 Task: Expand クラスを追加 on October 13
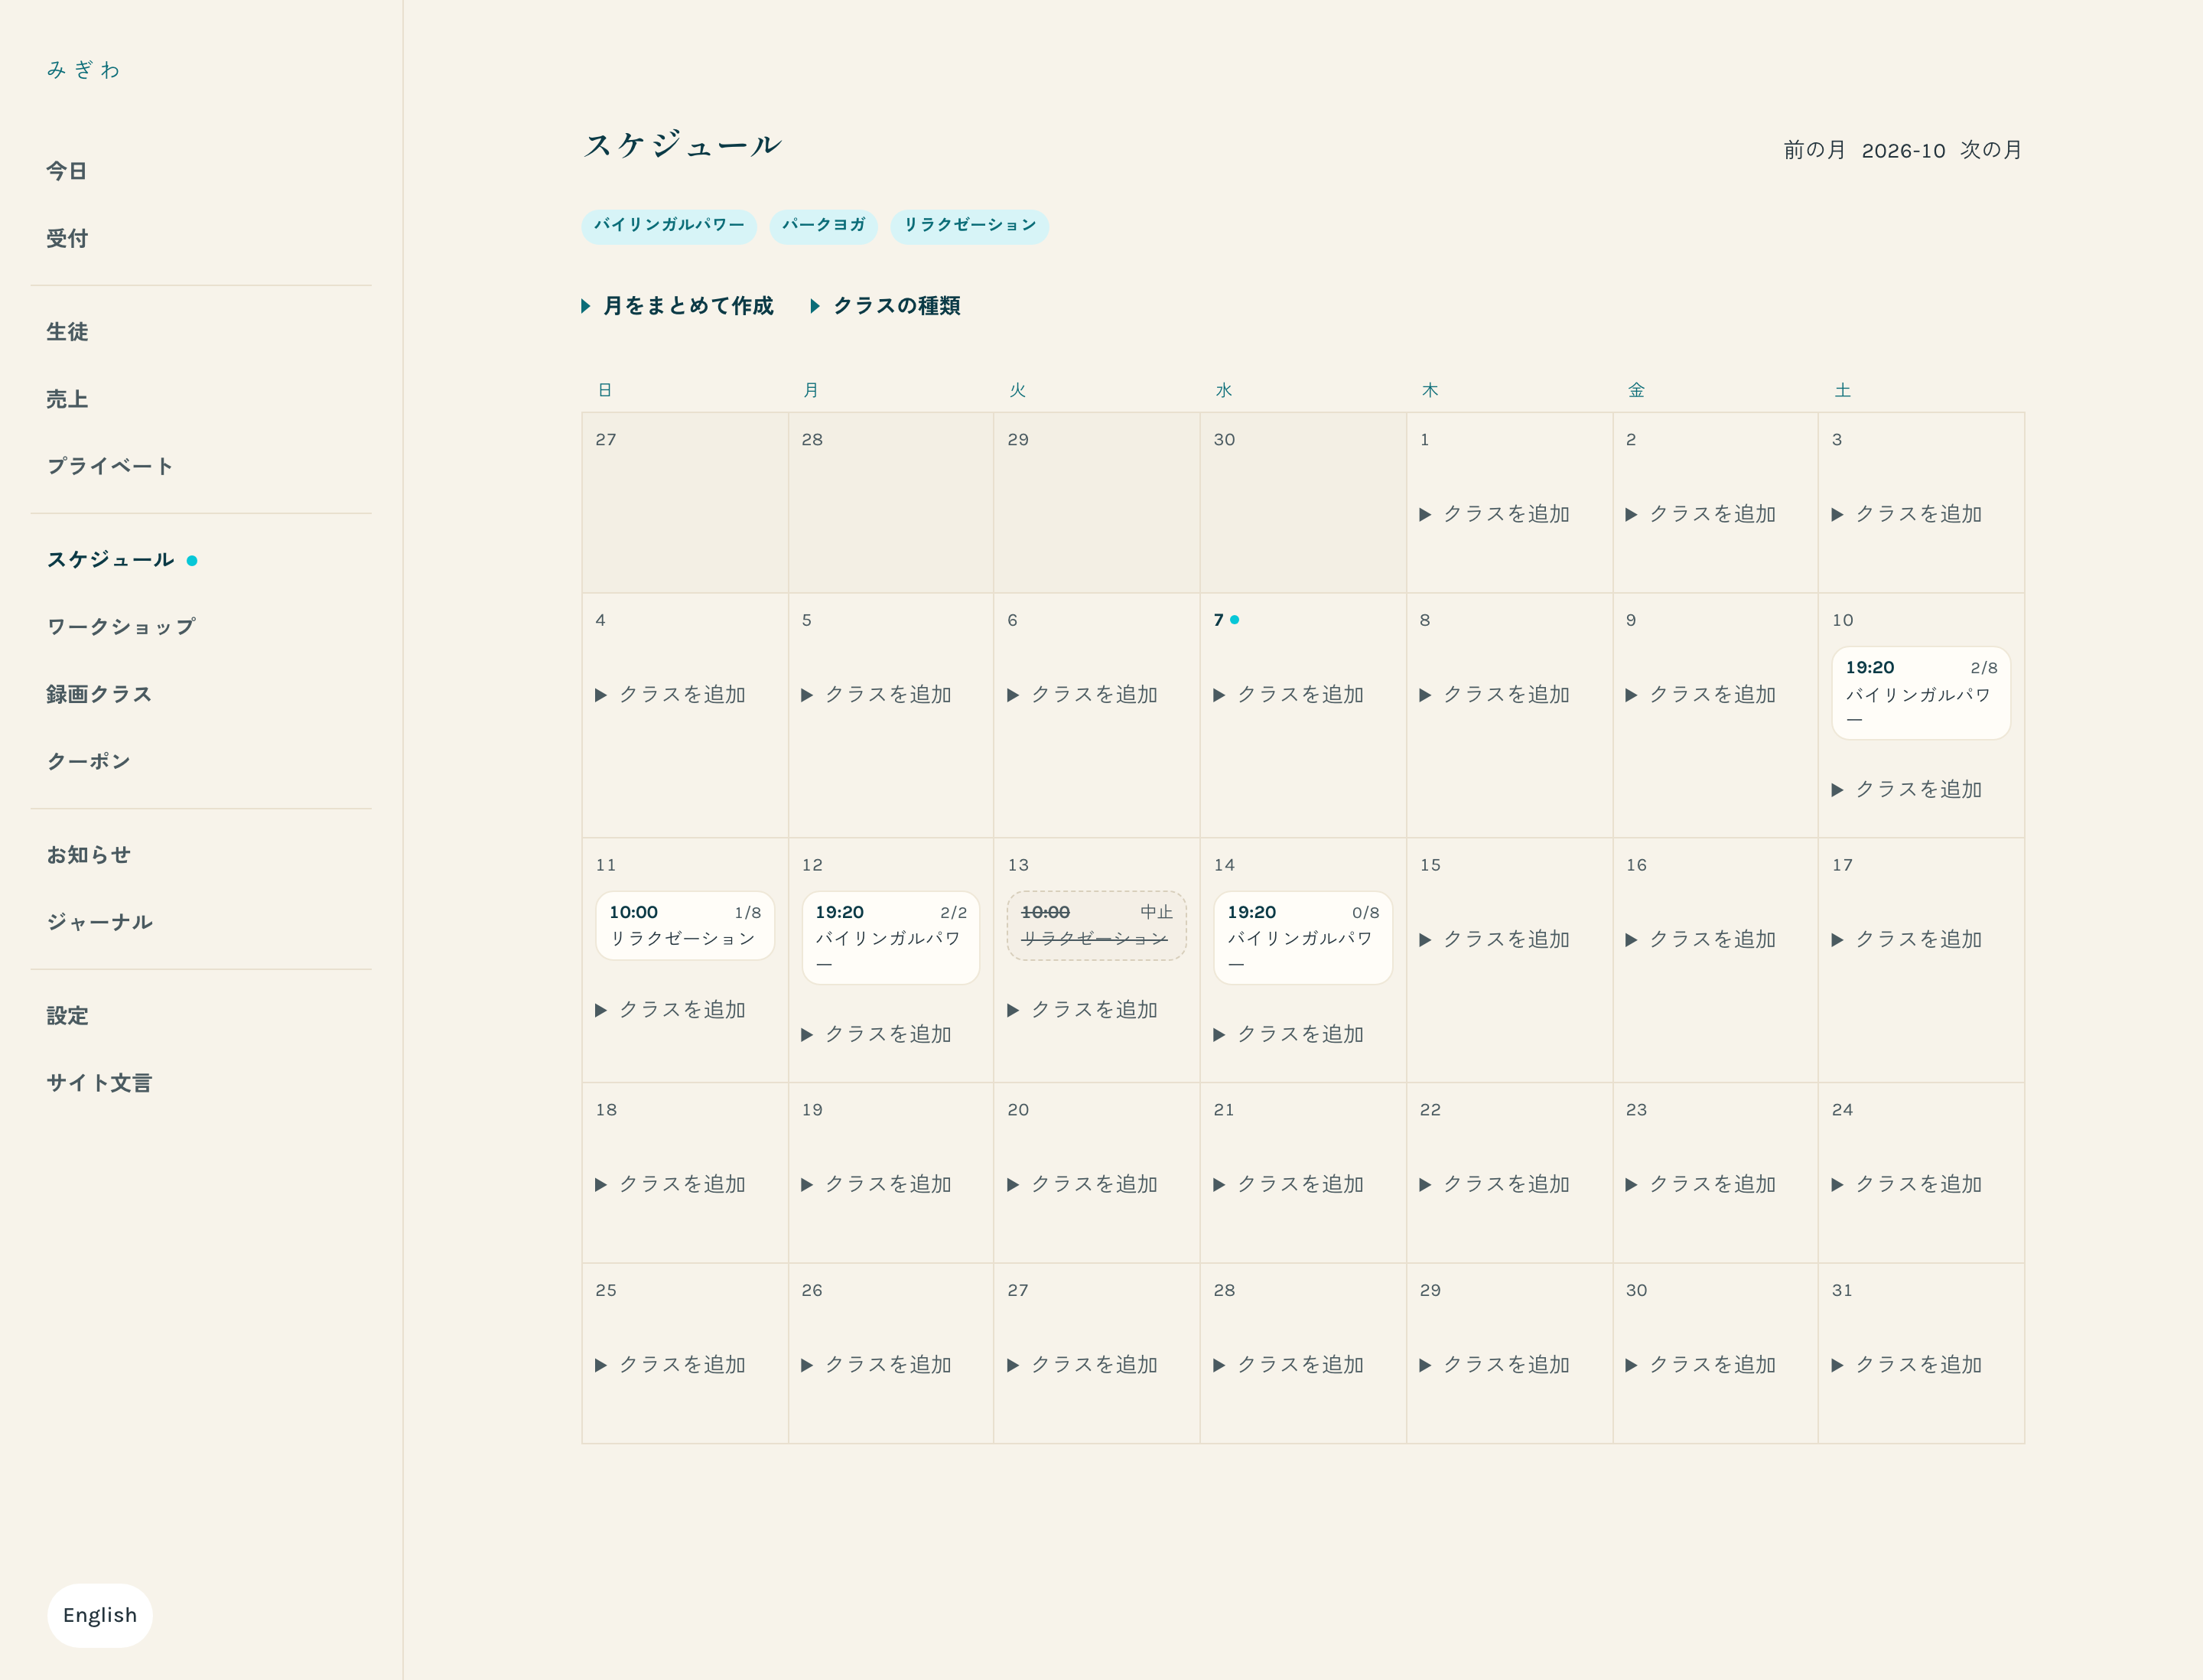click(1083, 1010)
